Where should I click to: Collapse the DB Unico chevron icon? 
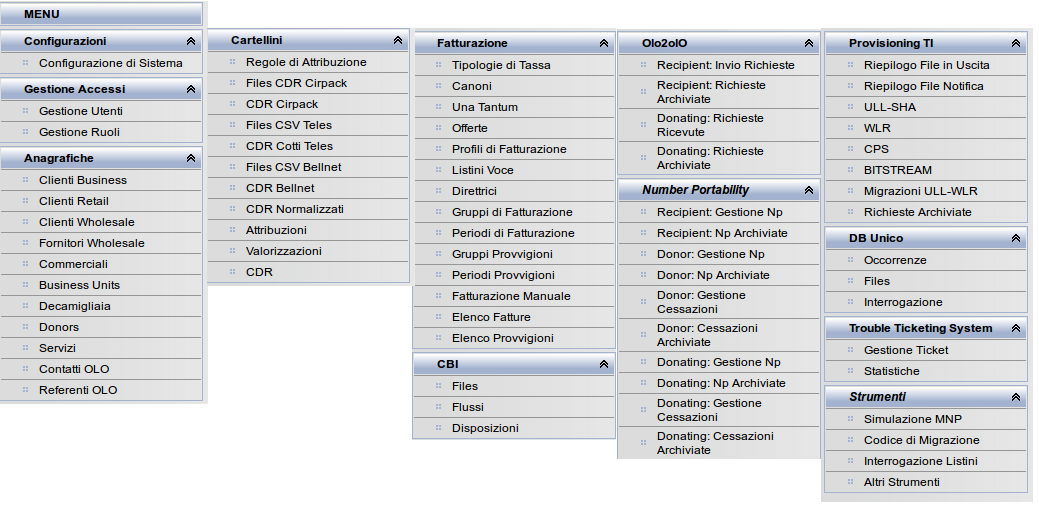click(x=1016, y=238)
